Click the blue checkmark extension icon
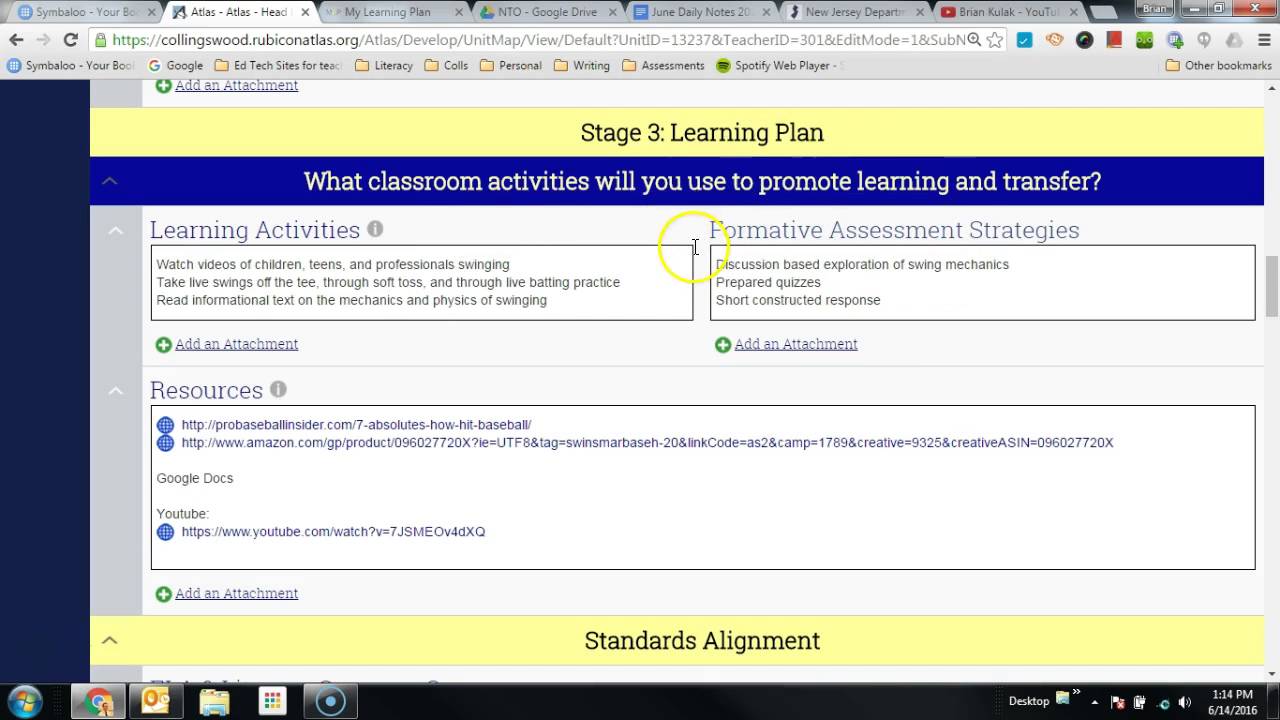 pyautogui.click(x=1024, y=40)
